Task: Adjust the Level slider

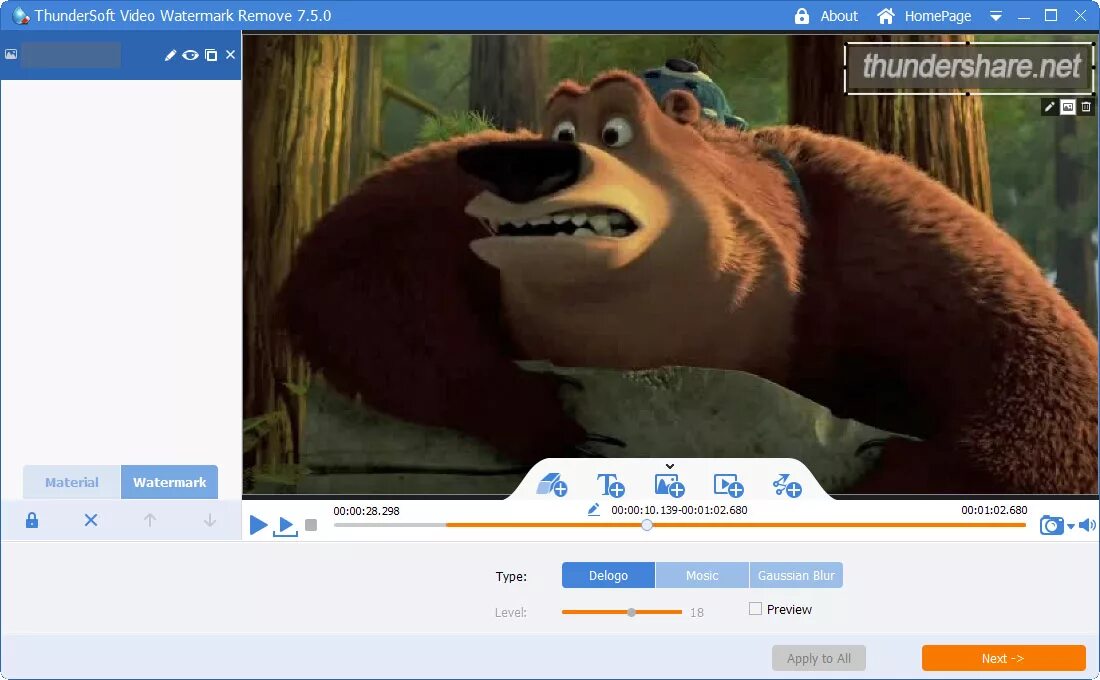Action: [x=631, y=612]
